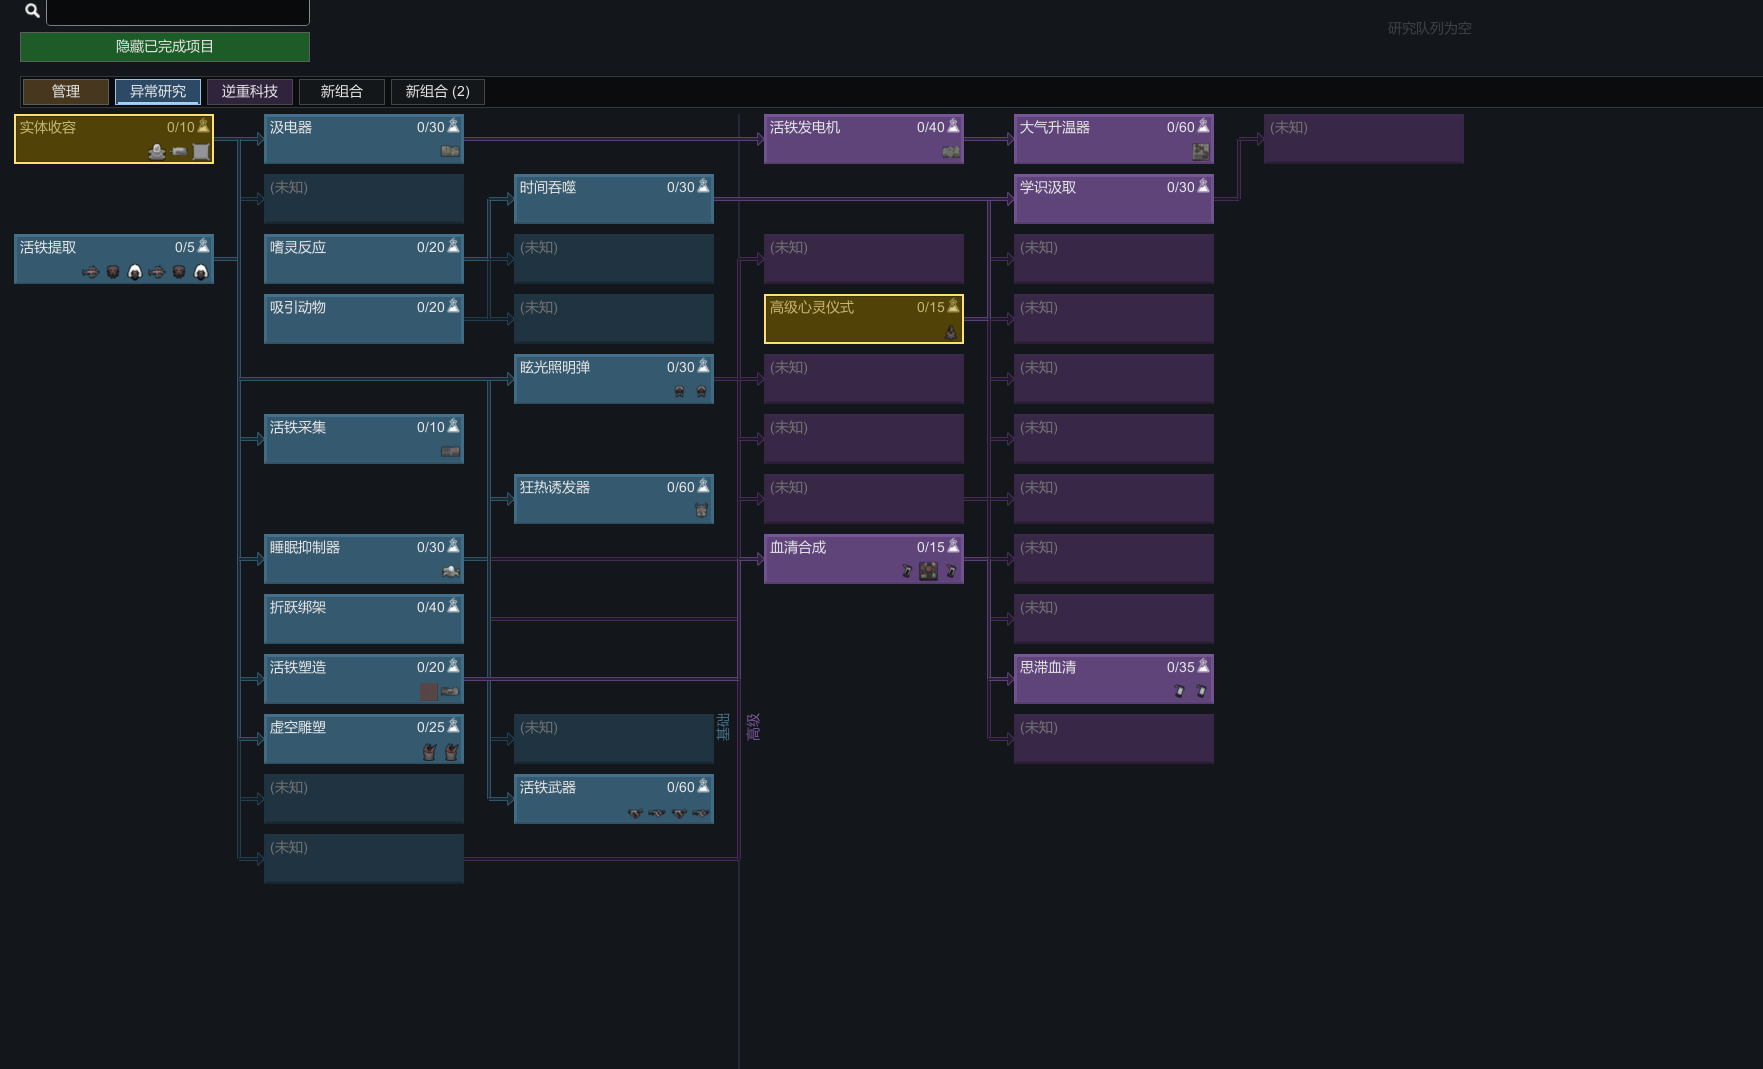This screenshot has height=1069, width=1763.
Task: Select the 活铁提取 research node
Action: pyautogui.click(x=114, y=259)
